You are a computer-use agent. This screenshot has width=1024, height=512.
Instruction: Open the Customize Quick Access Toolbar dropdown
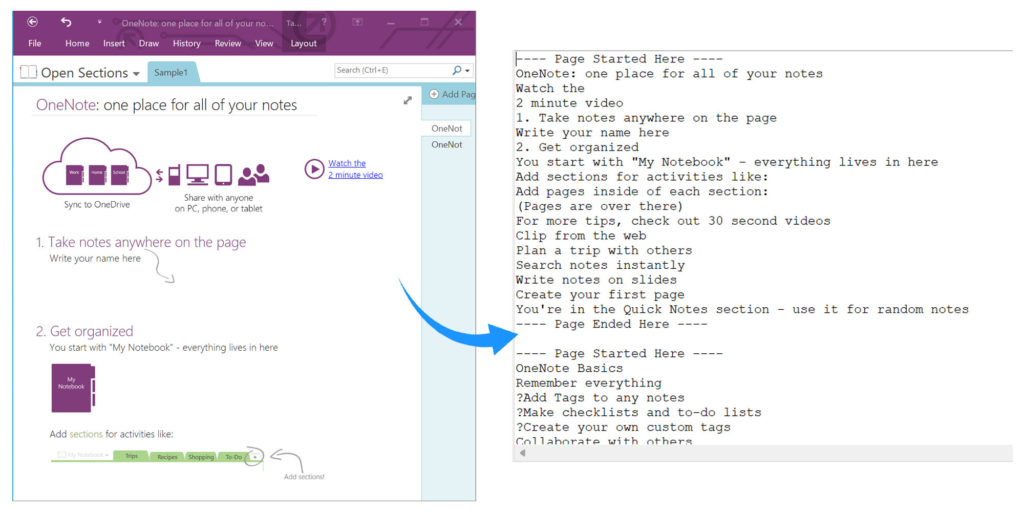coord(99,22)
